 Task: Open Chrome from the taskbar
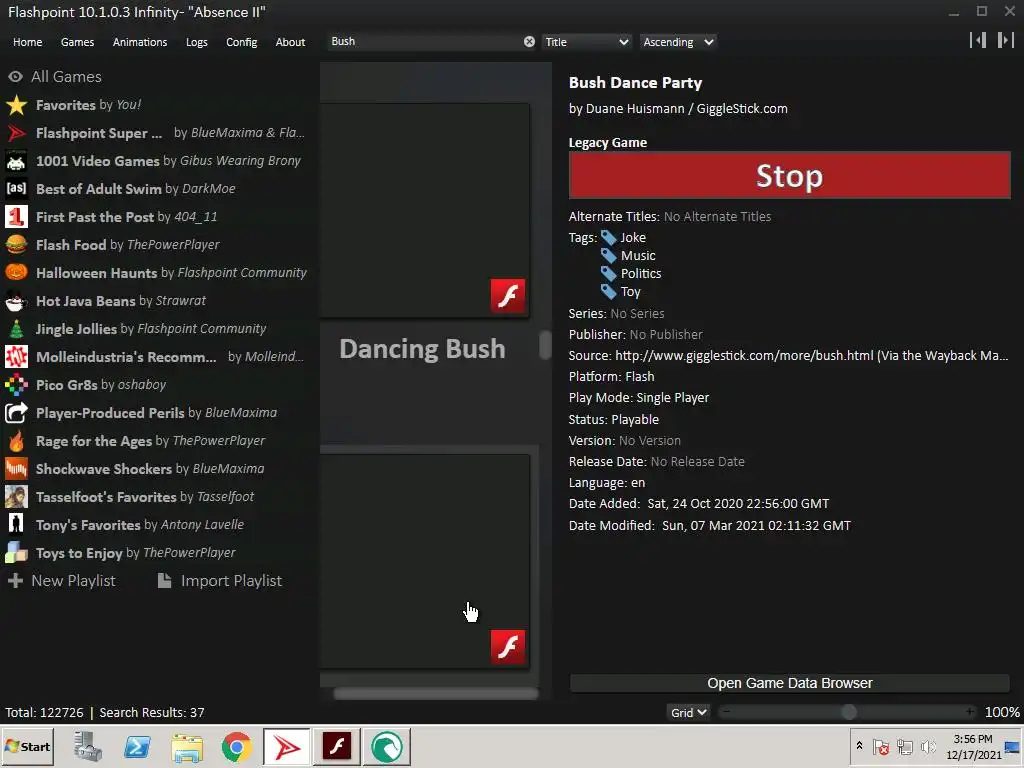(x=236, y=746)
